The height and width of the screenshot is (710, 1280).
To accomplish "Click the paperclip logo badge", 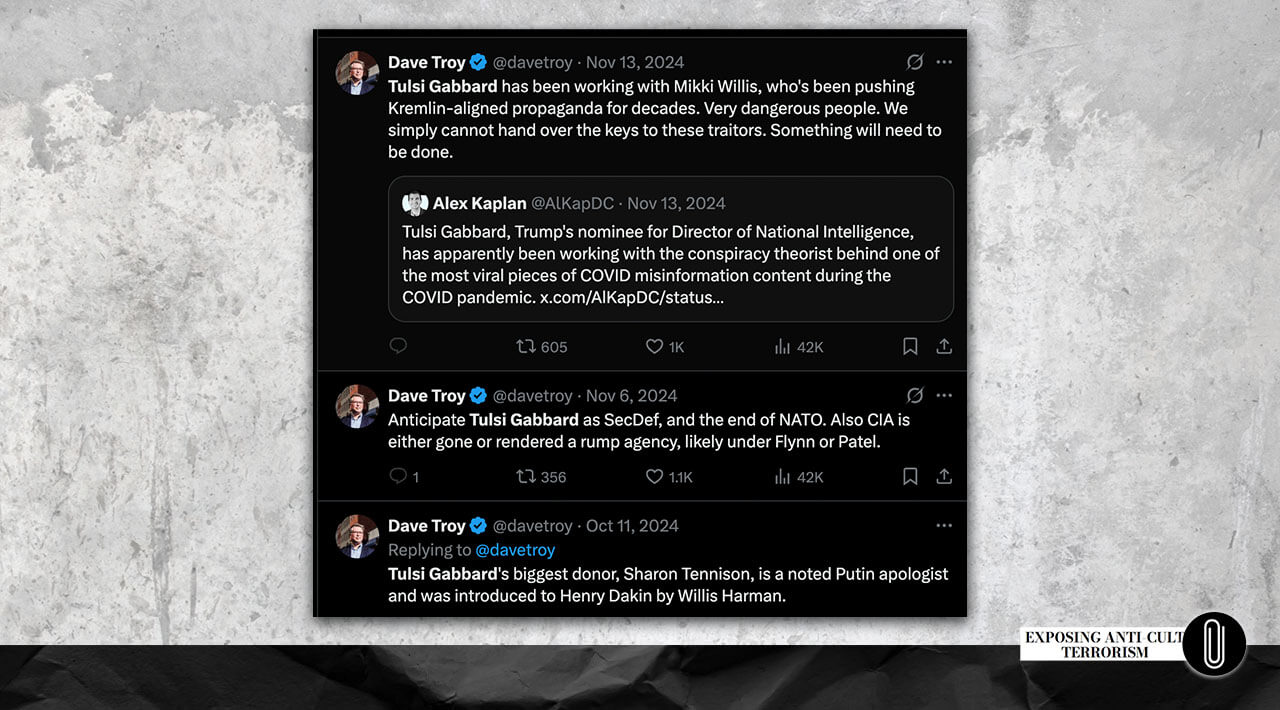I will coord(1214,644).
